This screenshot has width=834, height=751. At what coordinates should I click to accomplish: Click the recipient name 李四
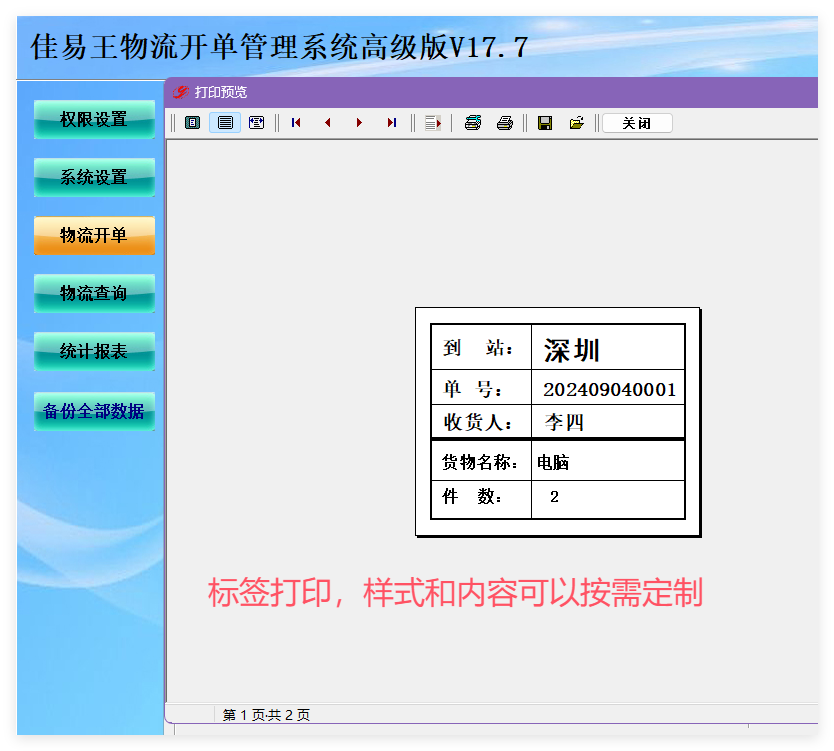point(564,422)
